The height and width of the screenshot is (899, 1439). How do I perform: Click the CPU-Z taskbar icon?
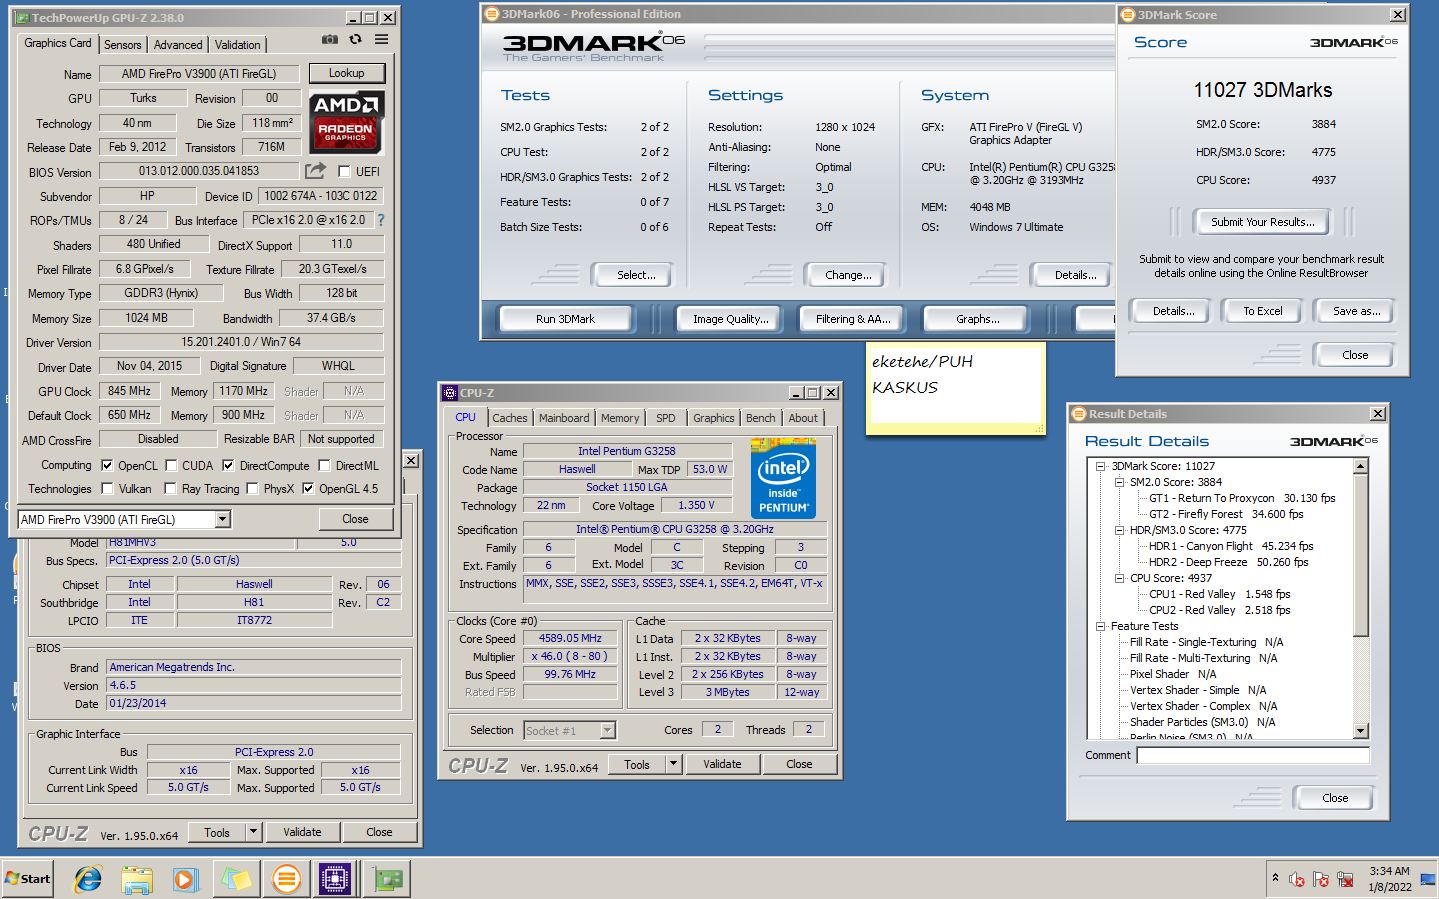click(x=335, y=879)
